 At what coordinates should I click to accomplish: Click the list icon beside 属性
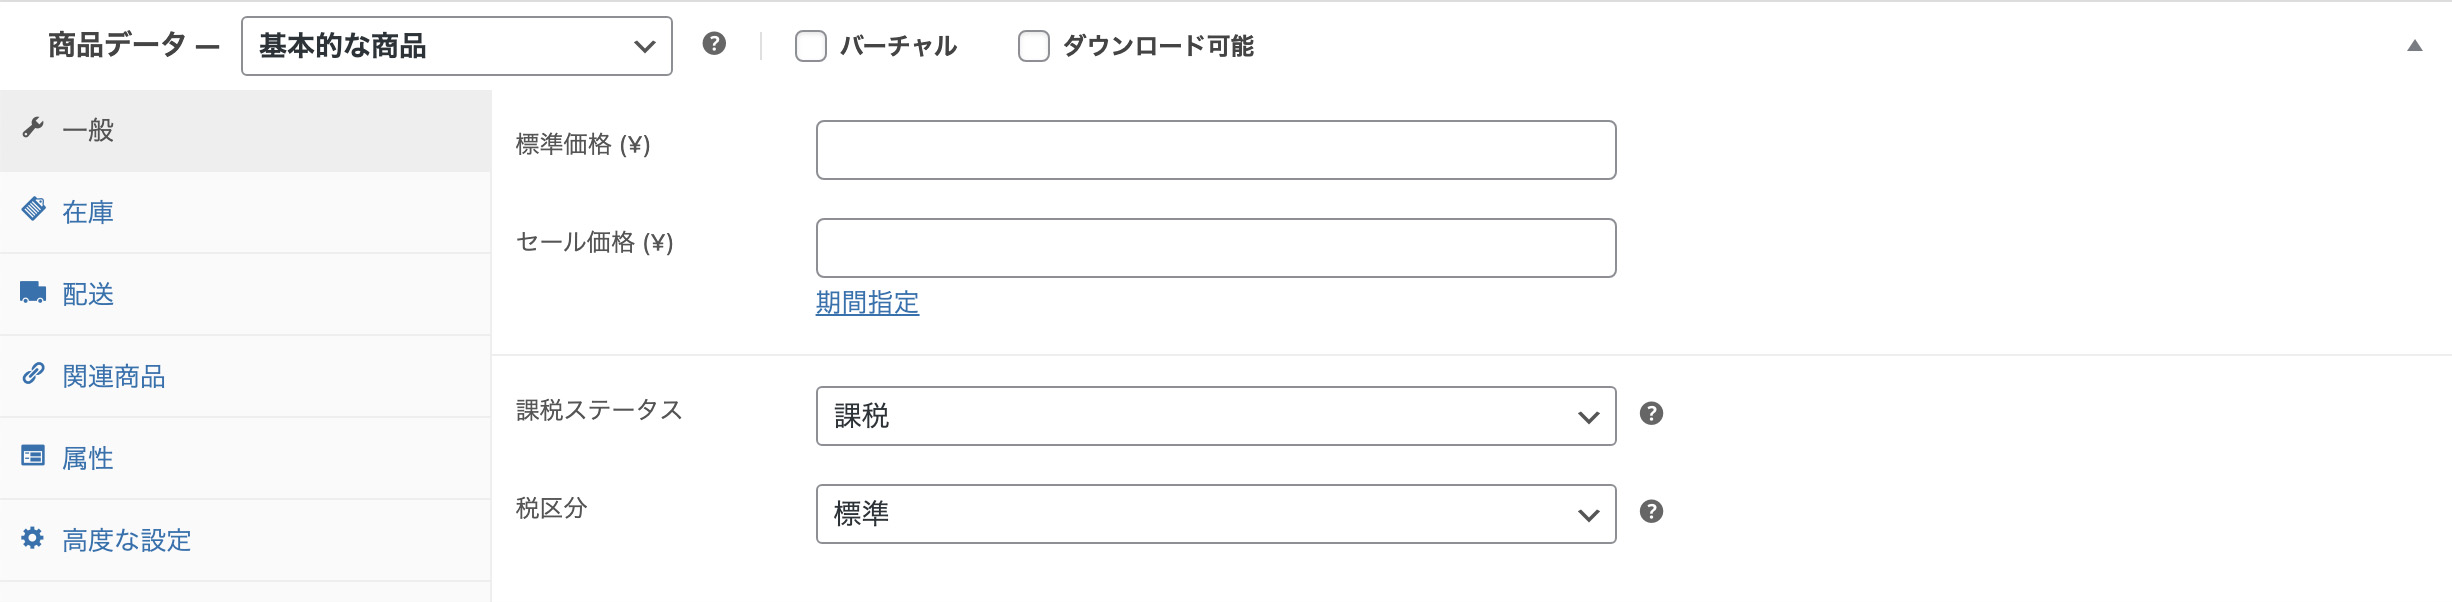click(33, 456)
